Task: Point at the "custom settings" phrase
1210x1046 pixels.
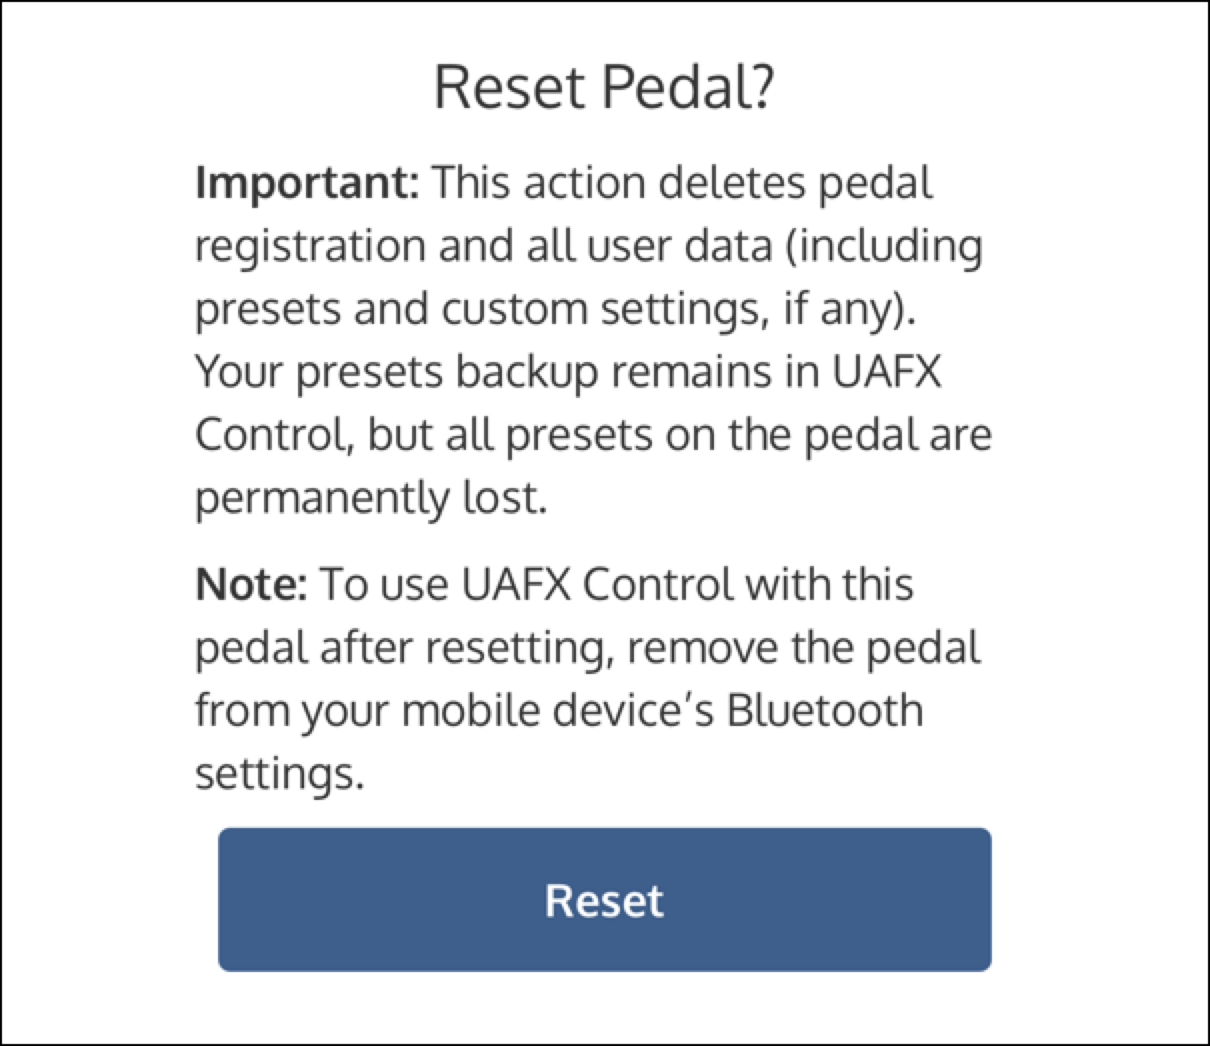Action: pyautogui.click(x=595, y=309)
